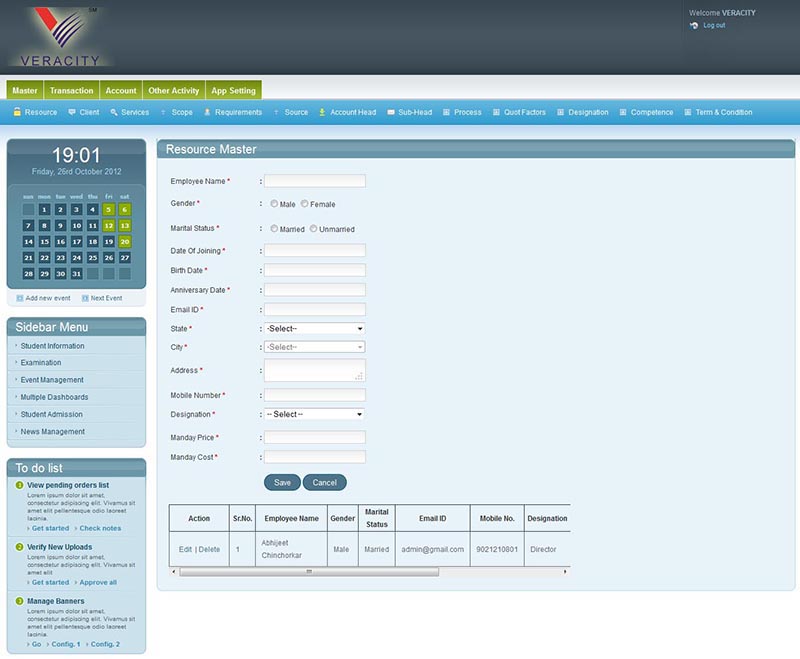The height and width of the screenshot is (659, 800).
Task: Click the table scrollbar left arrow
Action: (x=174, y=572)
